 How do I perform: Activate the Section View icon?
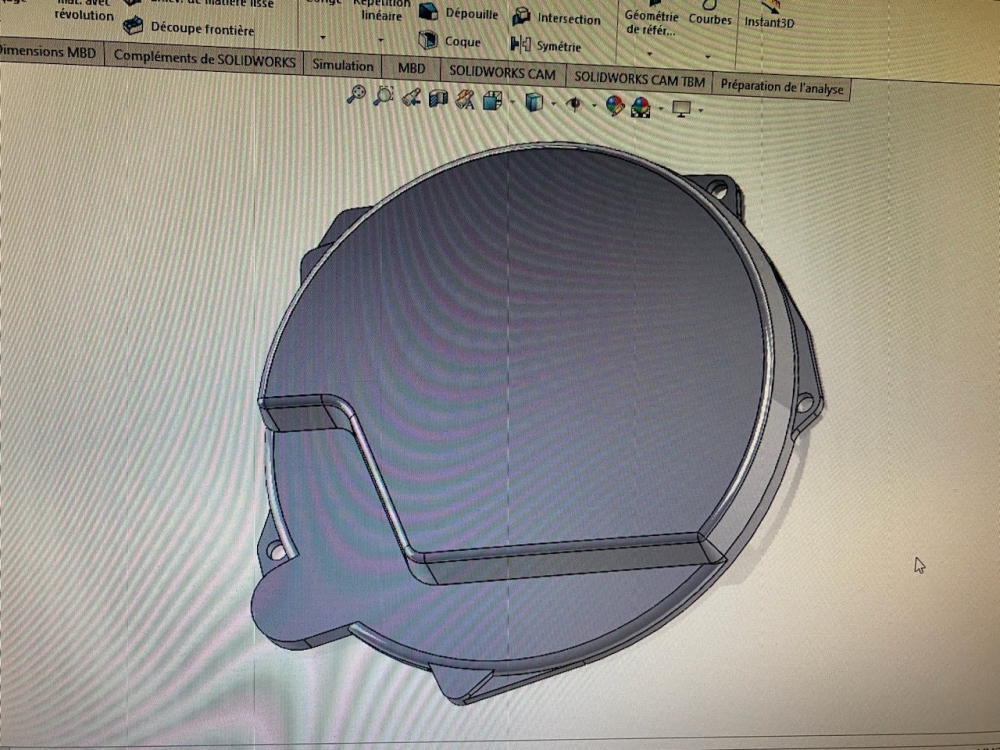[437, 99]
